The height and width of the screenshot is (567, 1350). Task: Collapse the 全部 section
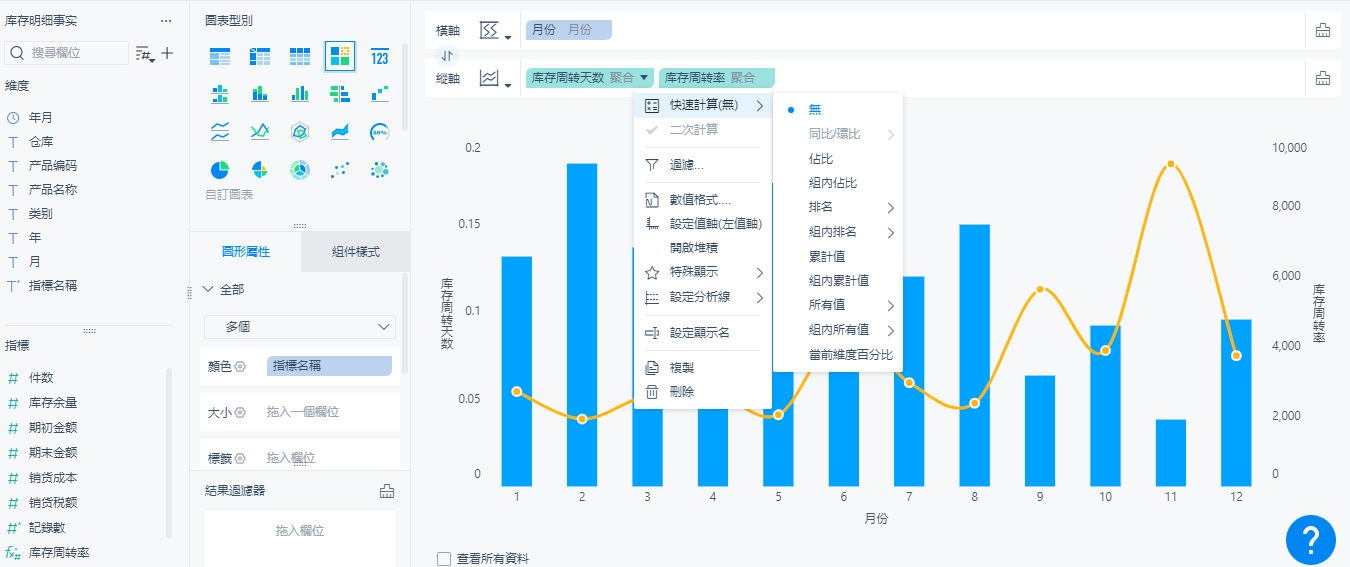pos(208,289)
